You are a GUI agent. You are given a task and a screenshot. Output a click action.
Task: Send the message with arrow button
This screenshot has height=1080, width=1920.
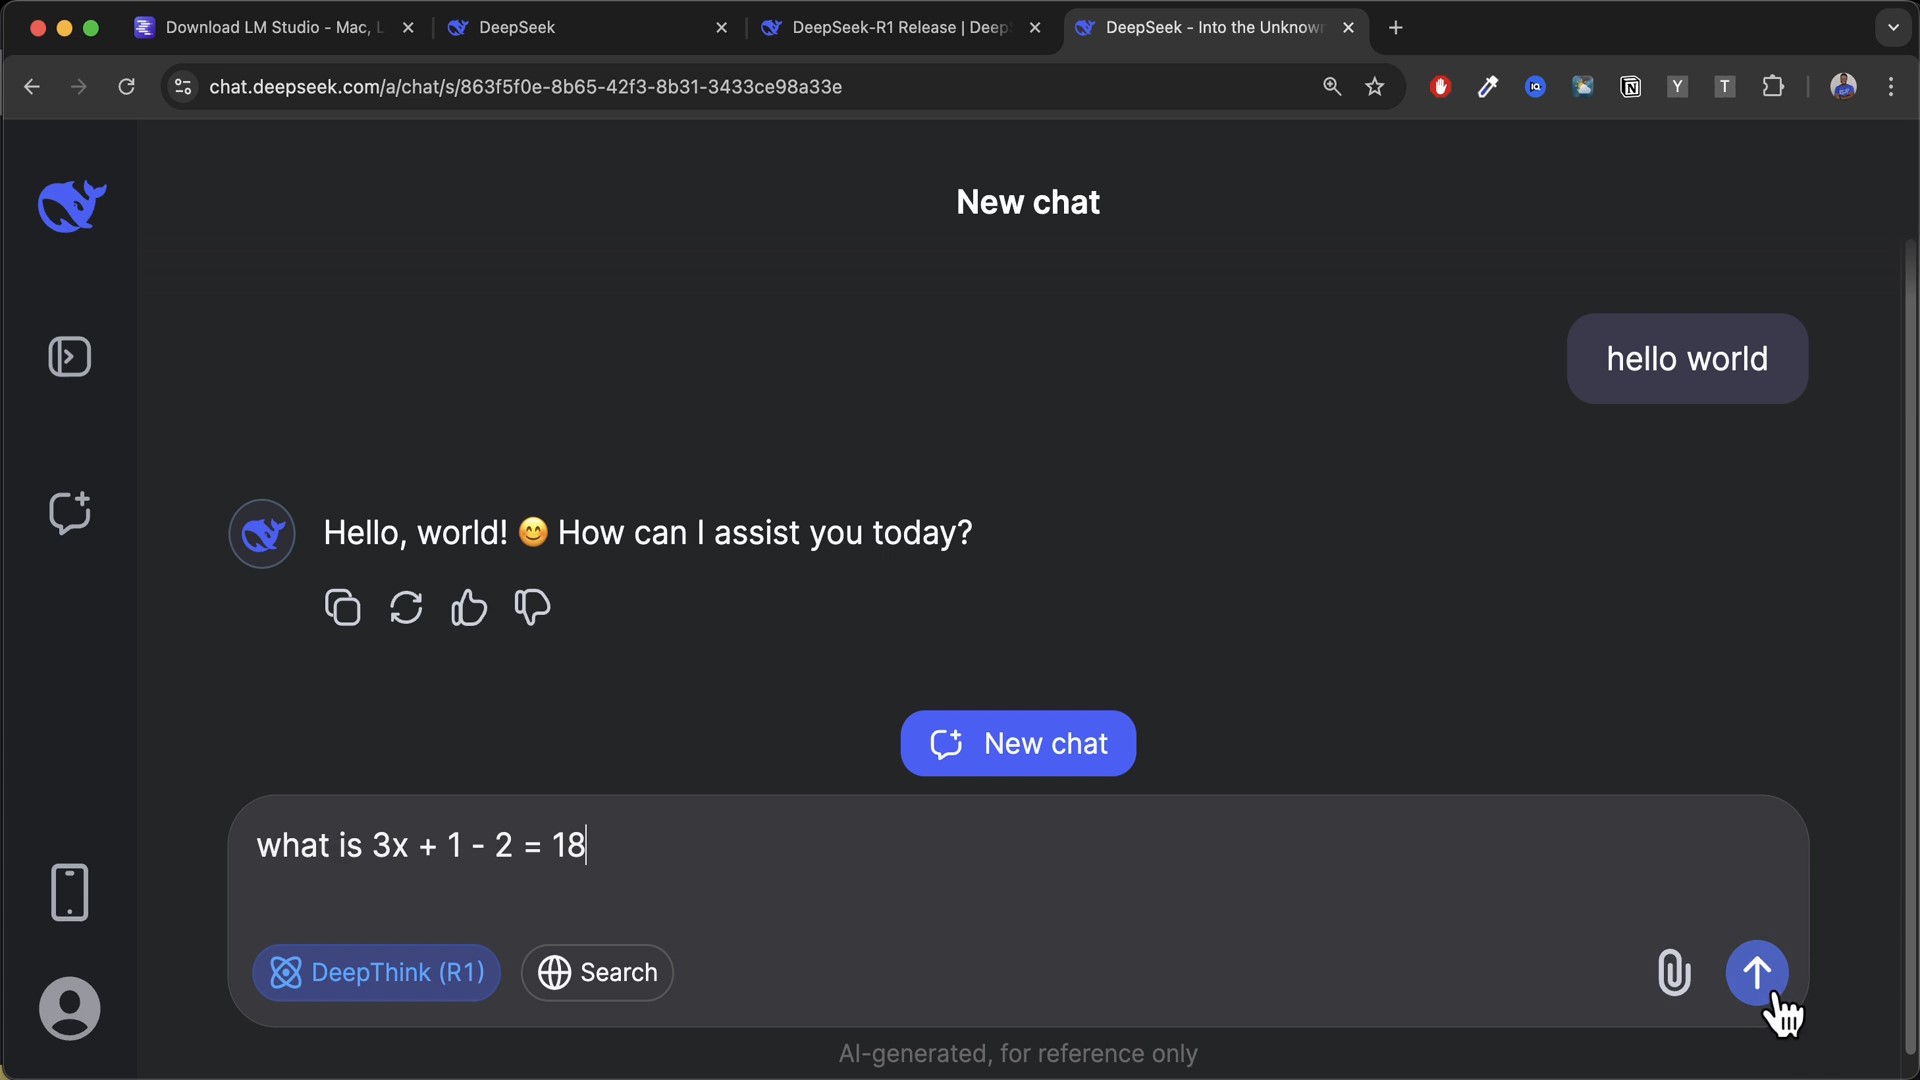point(1757,972)
